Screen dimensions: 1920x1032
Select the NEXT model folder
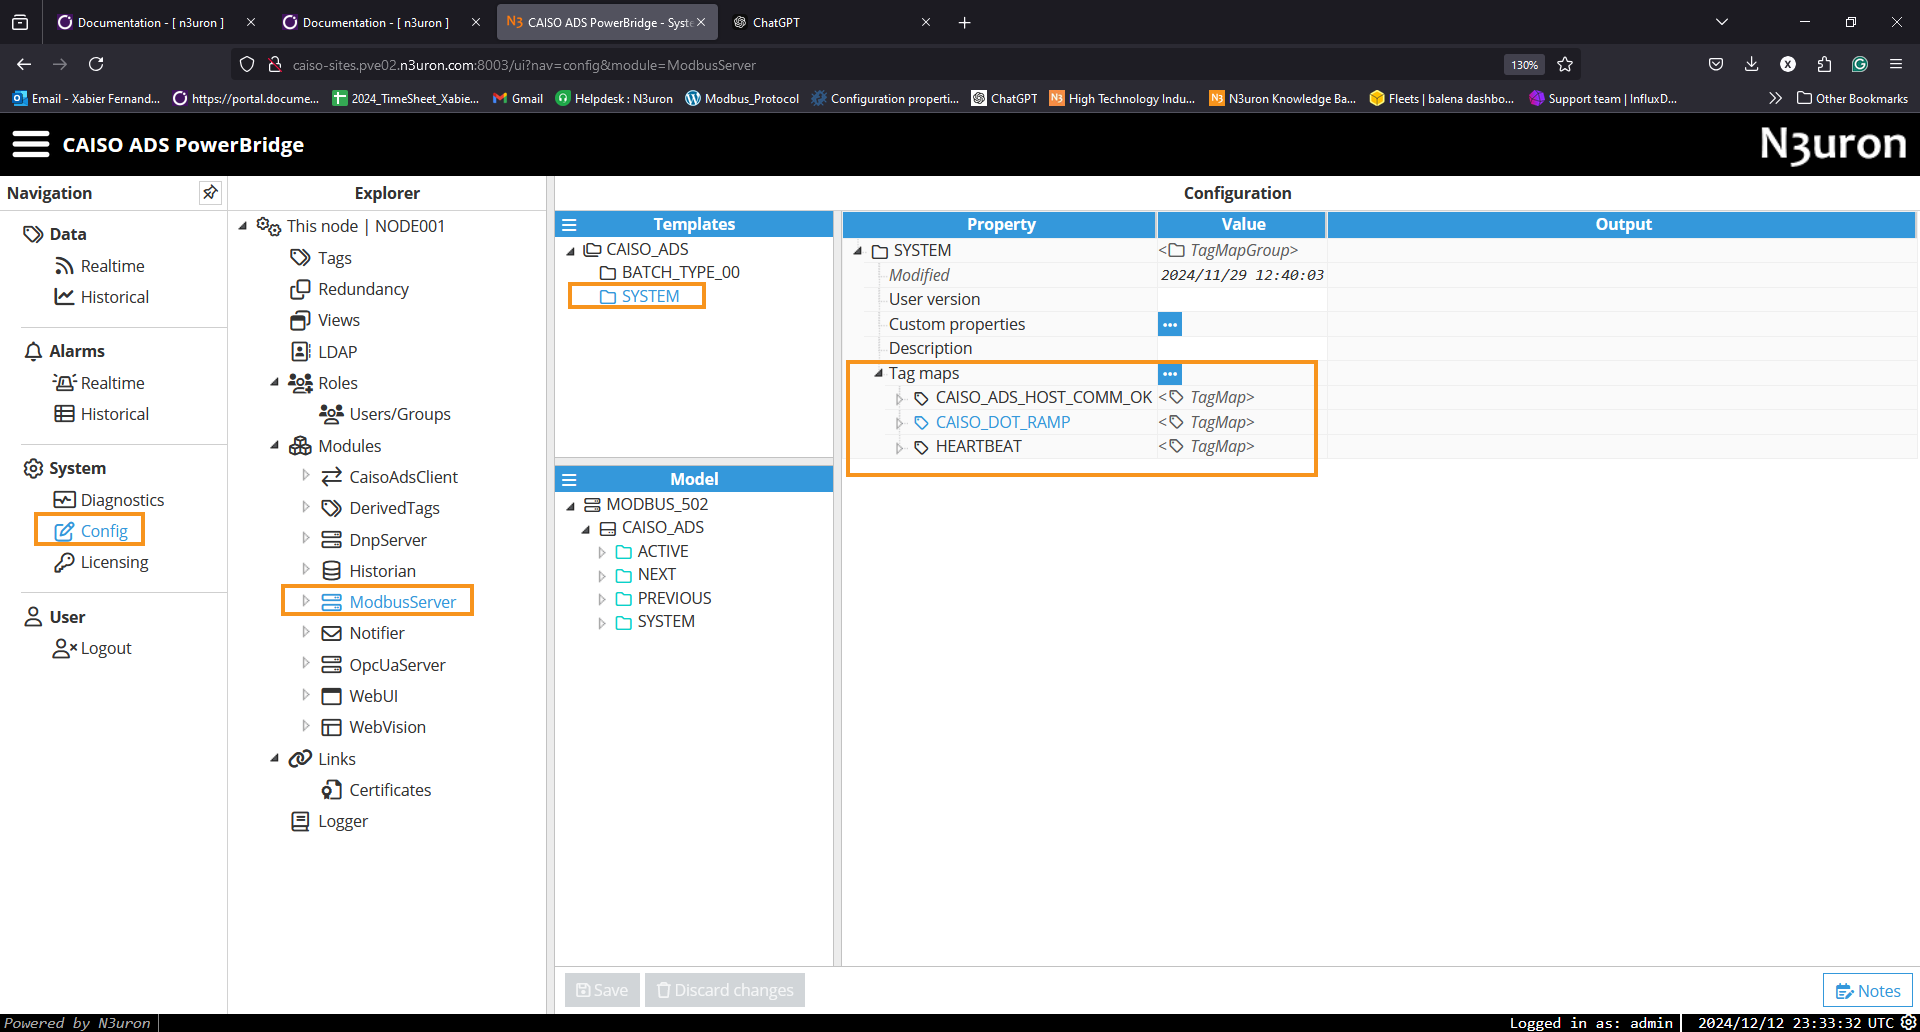pyautogui.click(x=645, y=574)
